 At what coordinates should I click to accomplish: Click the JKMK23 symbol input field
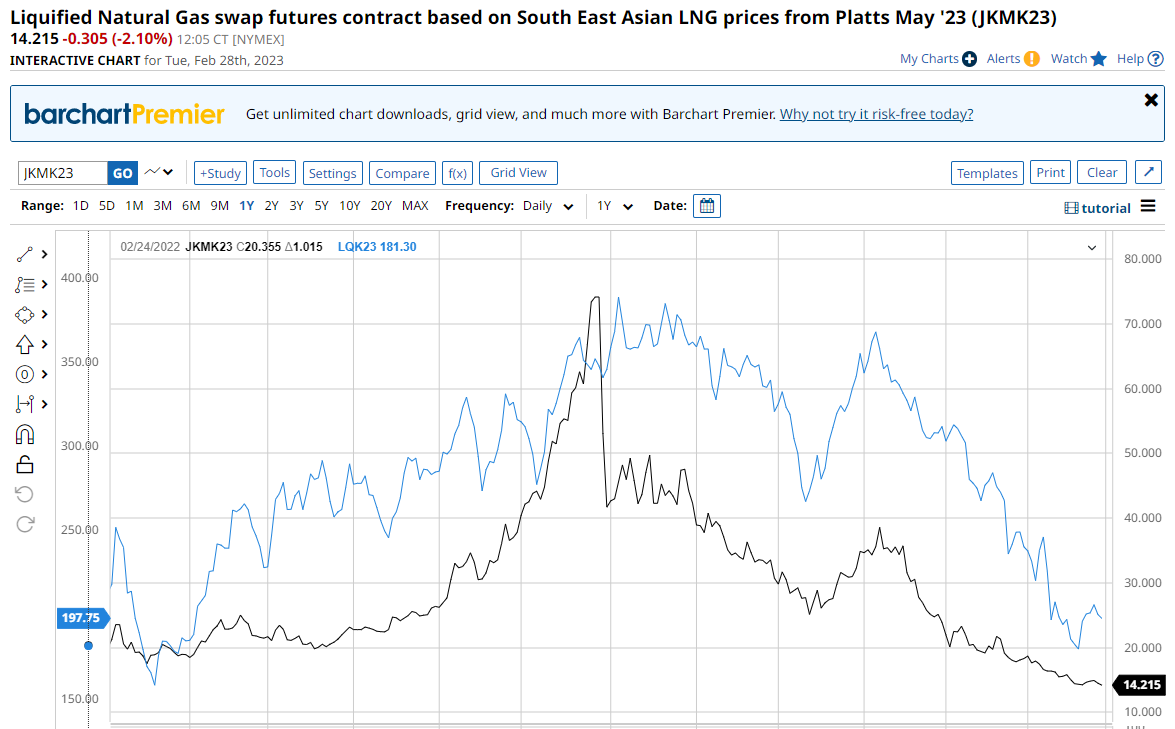coord(62,173)
